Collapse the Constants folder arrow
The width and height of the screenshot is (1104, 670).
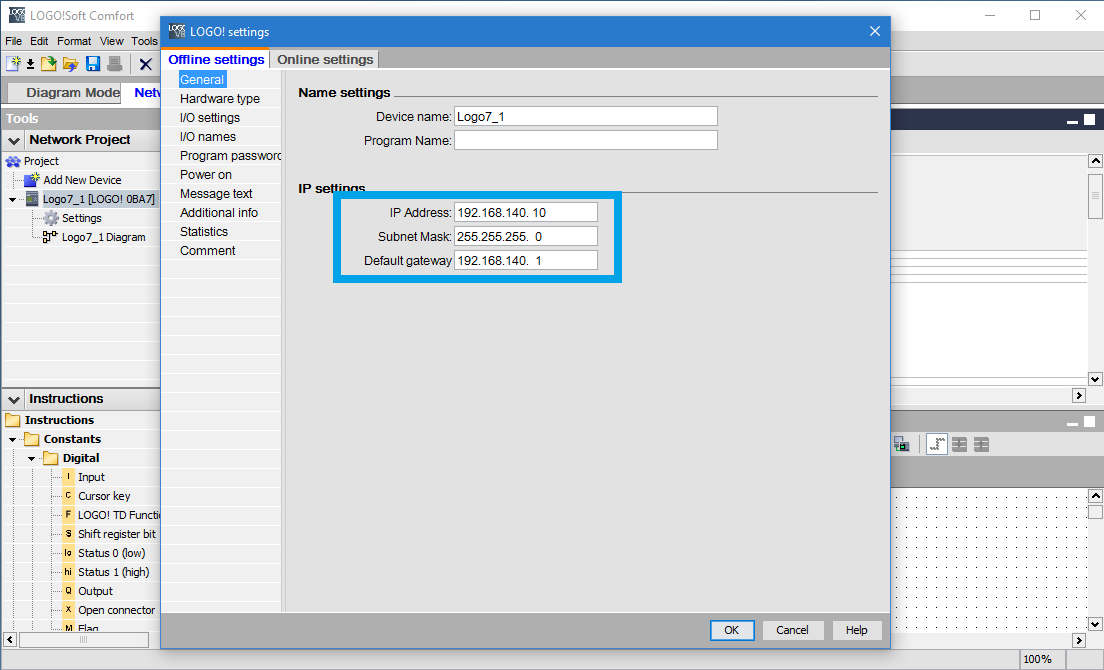[13, 440]
